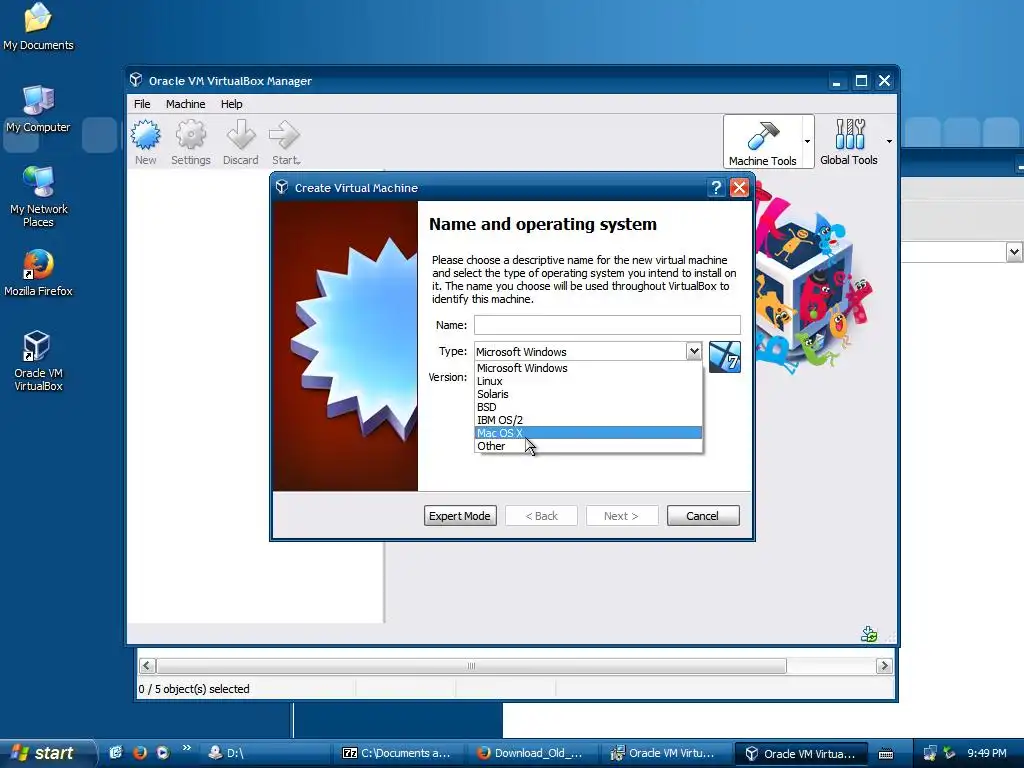The height and width of the screenshot is (768, 1024).
Task: Click the horizontal scrollbar thumb
Action: [x=471, y=665]
